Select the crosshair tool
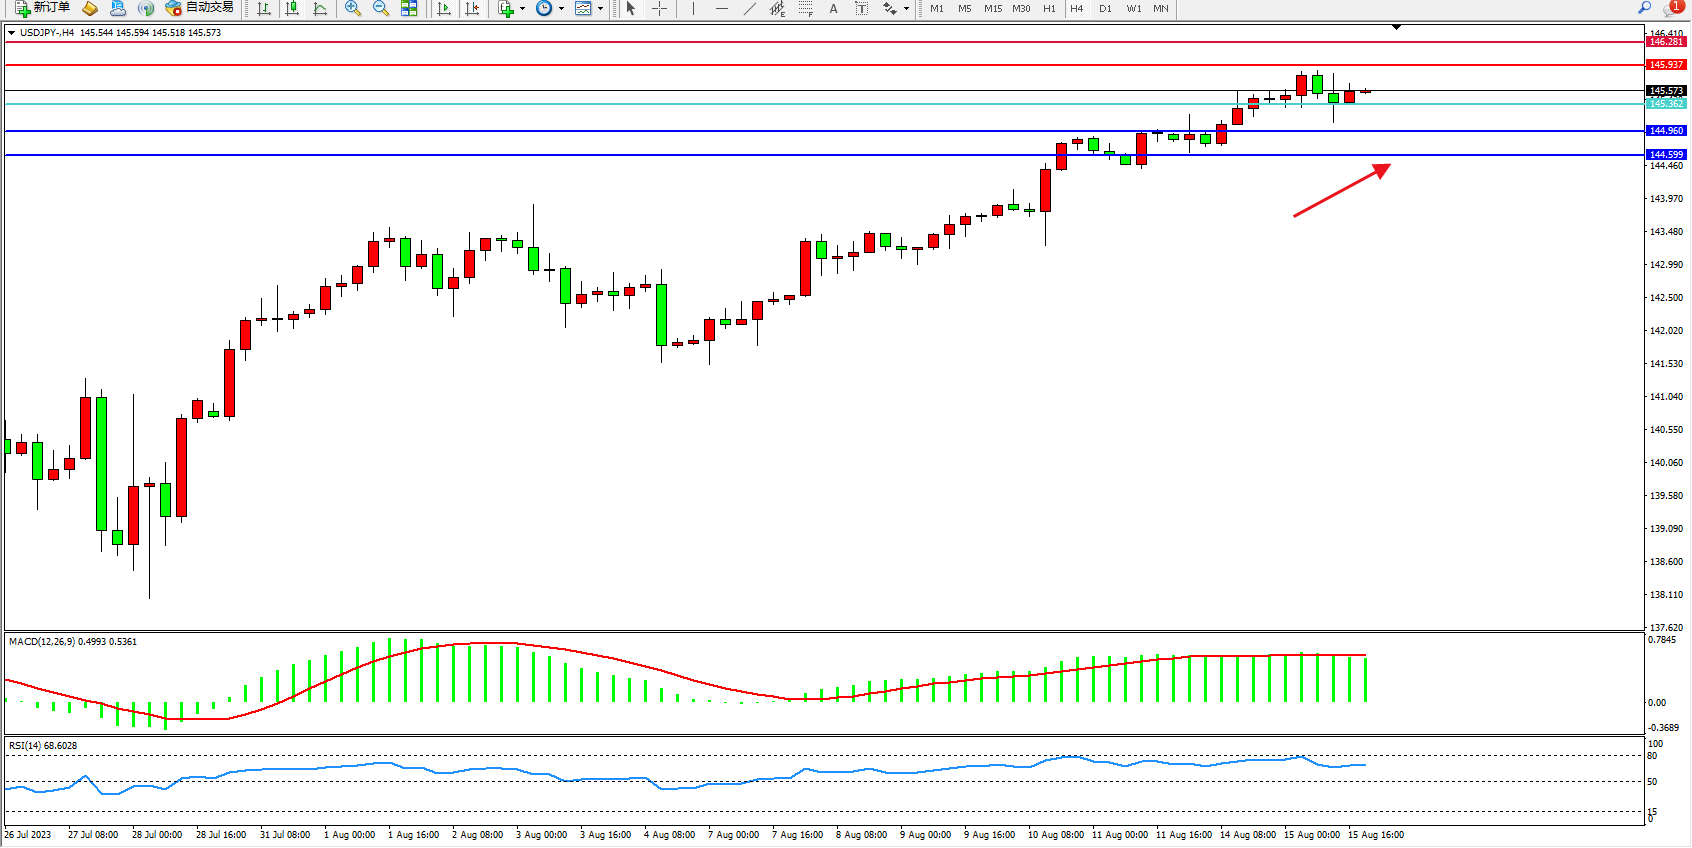 (x=660, y=8)
